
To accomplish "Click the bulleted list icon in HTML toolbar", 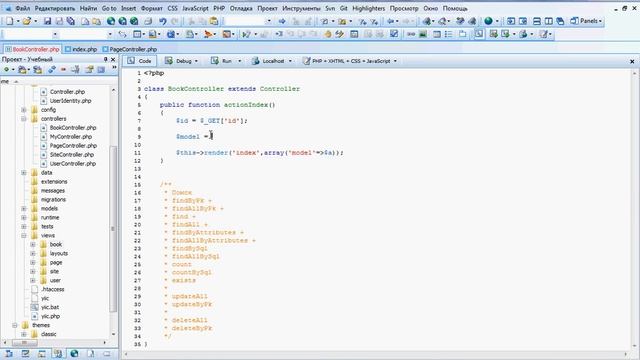I will 449,34.
